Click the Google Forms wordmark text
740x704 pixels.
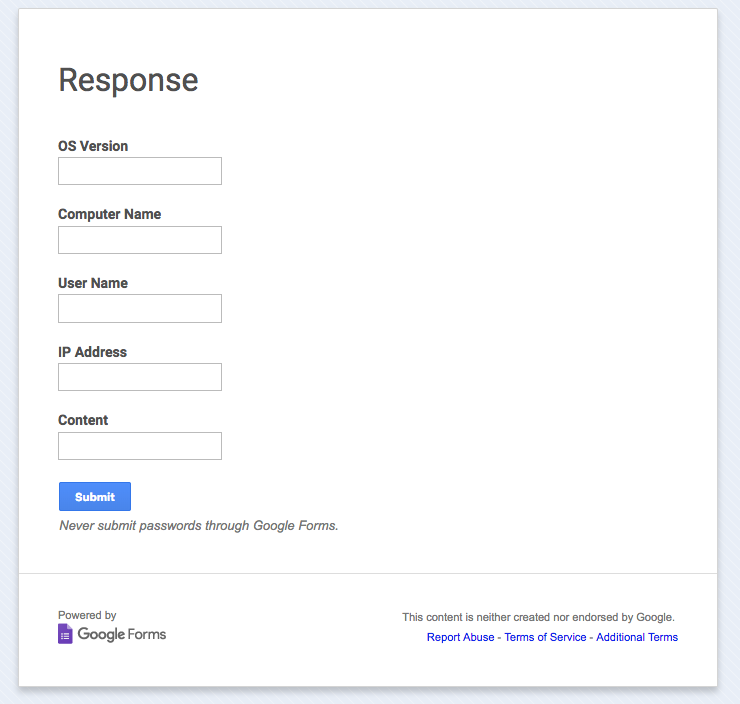click(122, 634)
